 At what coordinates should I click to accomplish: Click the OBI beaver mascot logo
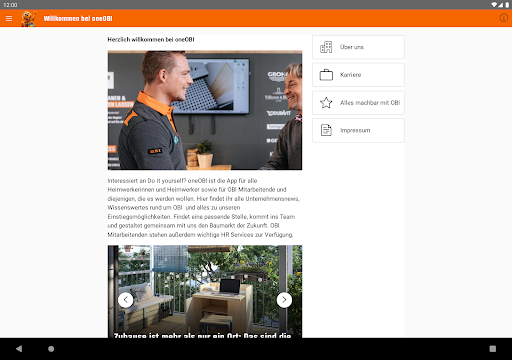click(x=28, y=18)
